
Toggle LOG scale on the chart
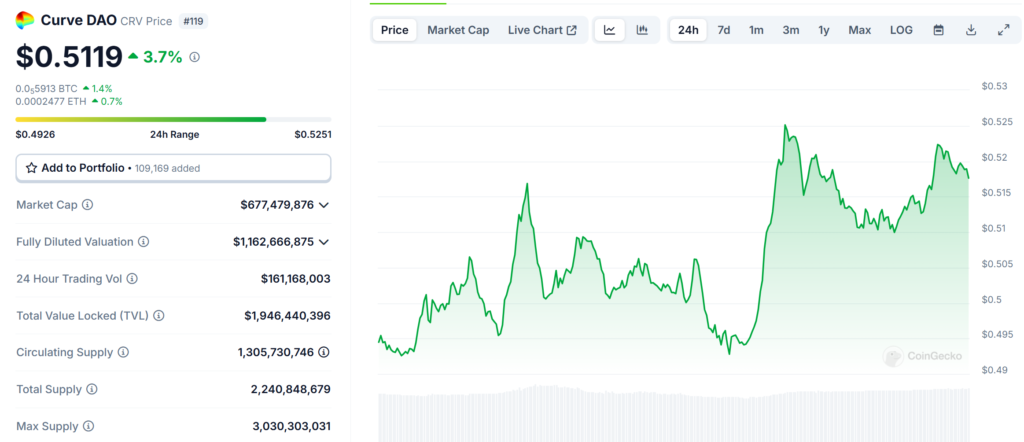(901, 30)
